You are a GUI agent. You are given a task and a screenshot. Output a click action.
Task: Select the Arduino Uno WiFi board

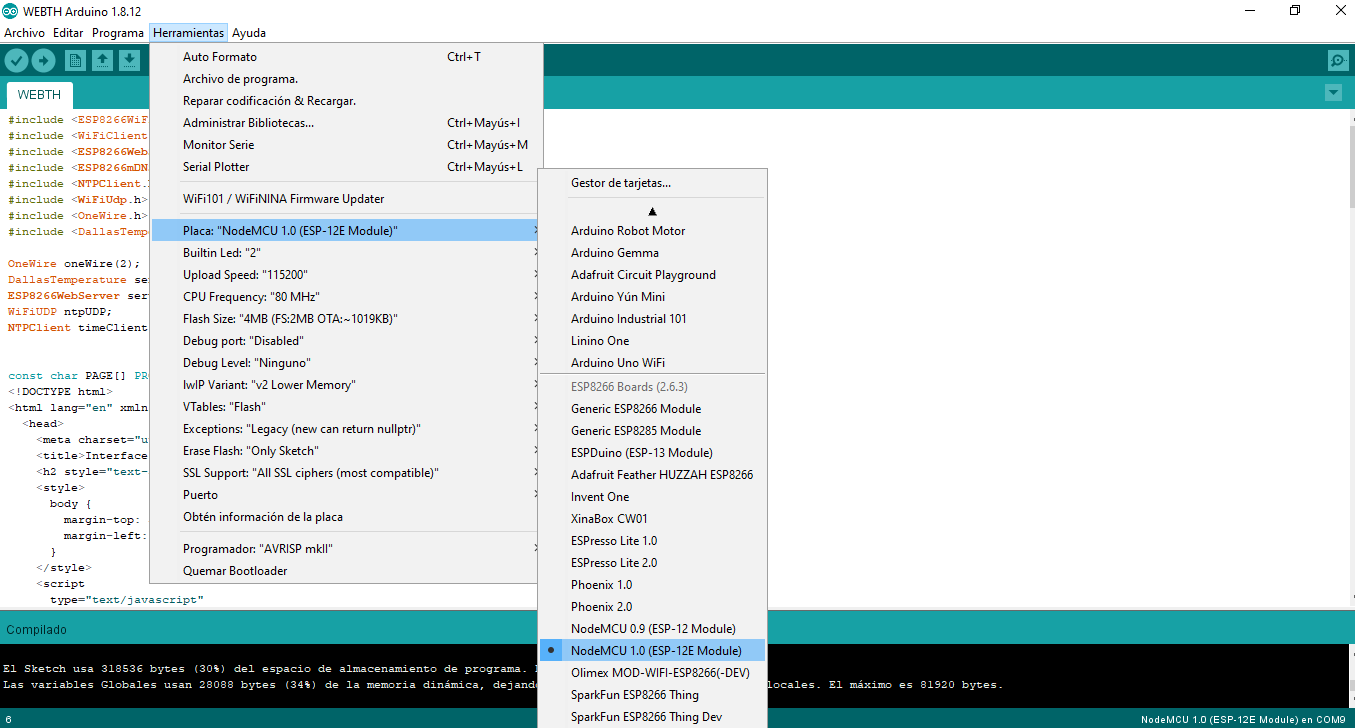[x=652, y=363]
